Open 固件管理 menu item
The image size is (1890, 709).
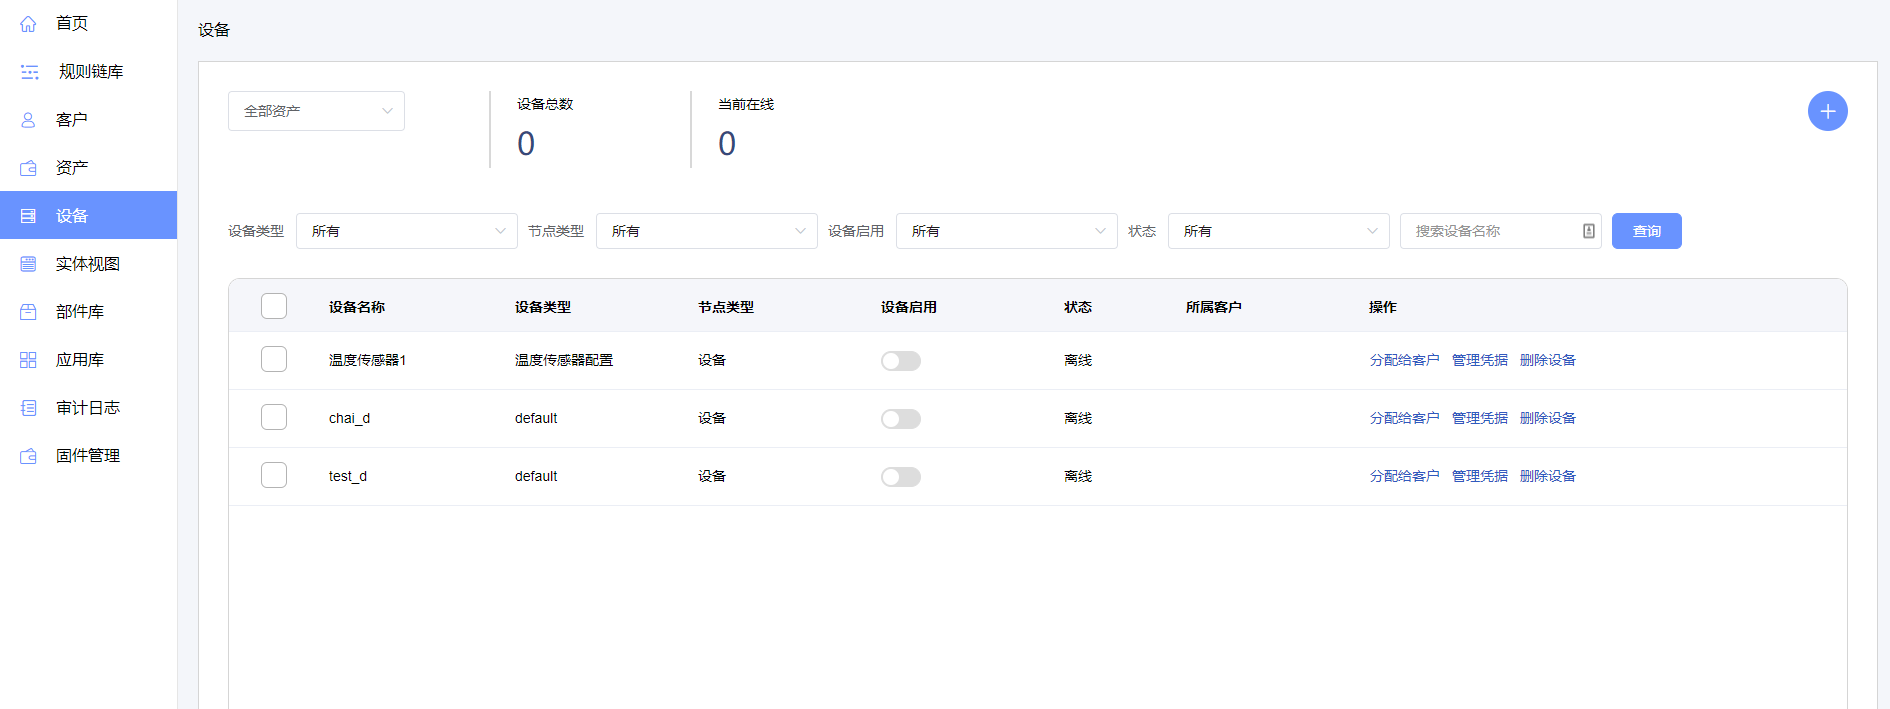pyautogui.click(x=88, y=455)
